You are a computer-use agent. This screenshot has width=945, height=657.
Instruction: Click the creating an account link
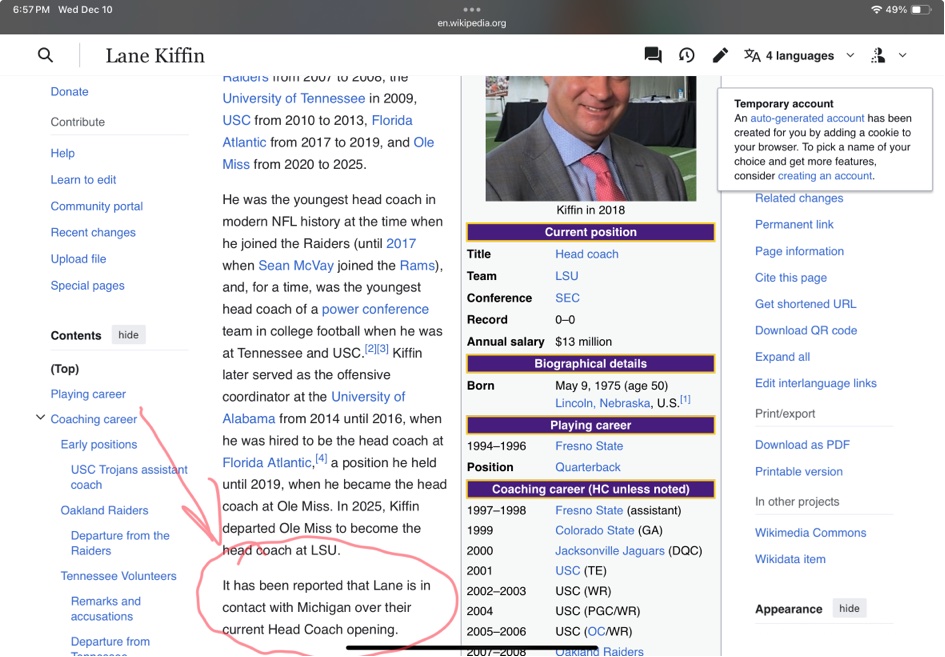(x=825, y=176)
